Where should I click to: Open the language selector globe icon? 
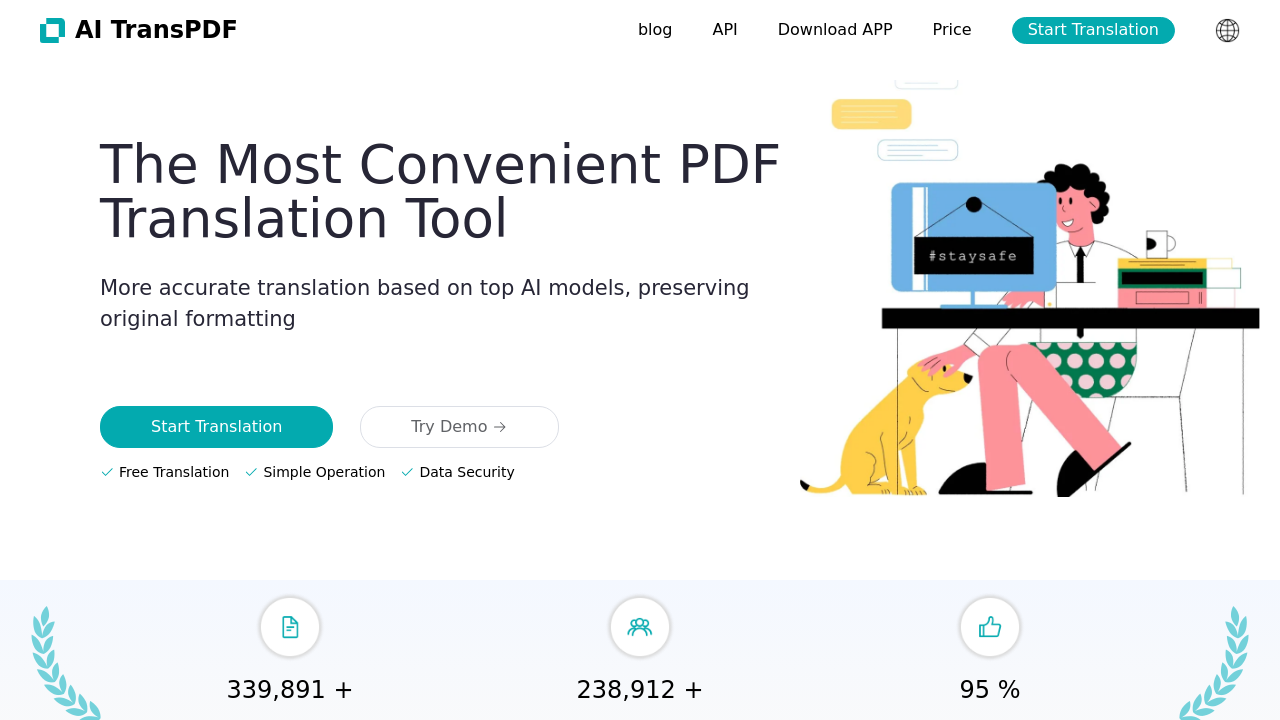pos(1227,30)
